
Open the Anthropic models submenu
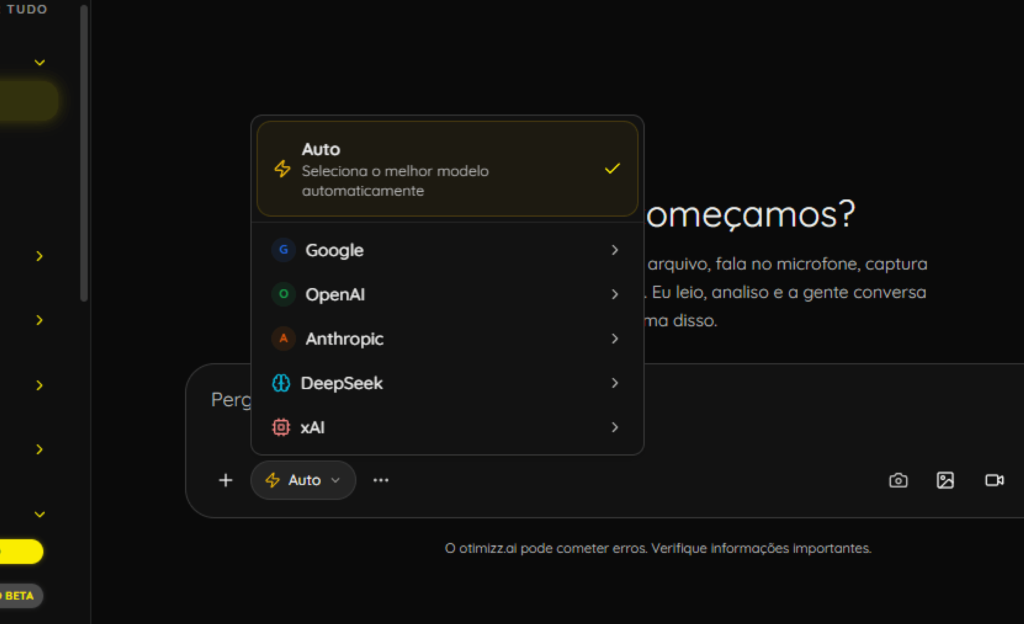point(447,339)
